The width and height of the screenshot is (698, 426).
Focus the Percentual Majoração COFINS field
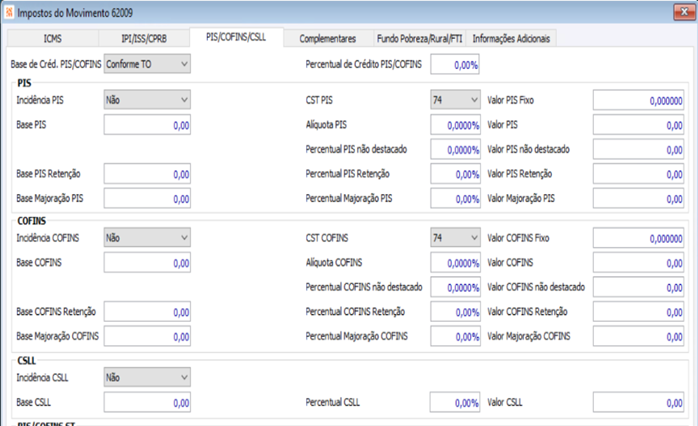(x=457, y=336)
